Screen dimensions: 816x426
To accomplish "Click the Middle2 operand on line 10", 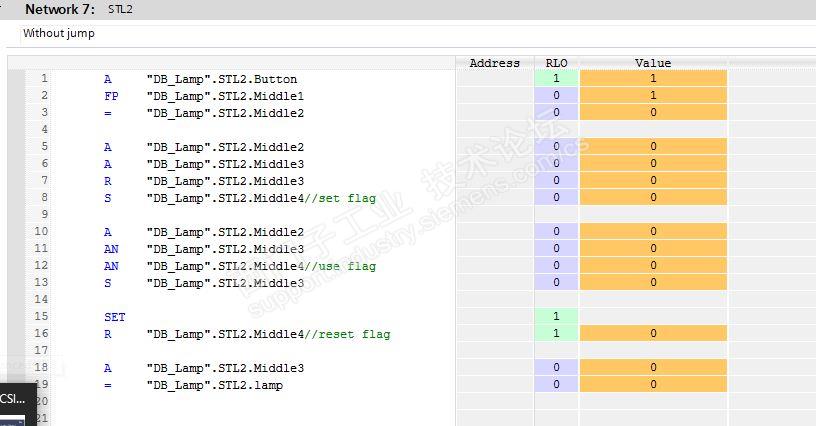I will (225, 232).
